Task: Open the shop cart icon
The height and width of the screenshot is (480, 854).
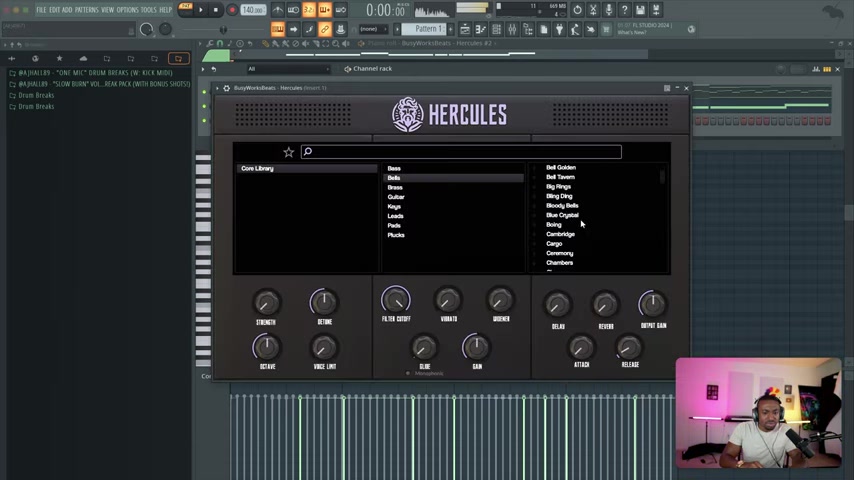Action: tap(606, 29)
